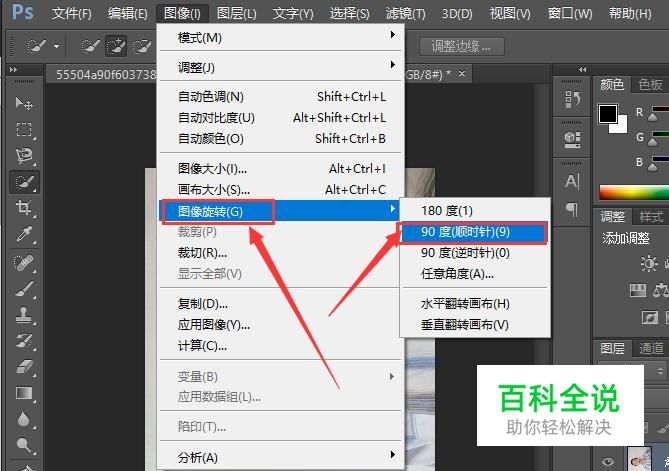Choose Arbitrary angle rotation
Viewport: 669px width, 471px height.
click(x=475, y=273)
